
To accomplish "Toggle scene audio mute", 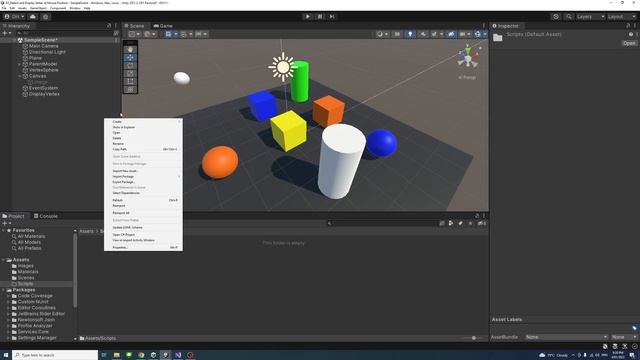I will (x=423, y=34).
